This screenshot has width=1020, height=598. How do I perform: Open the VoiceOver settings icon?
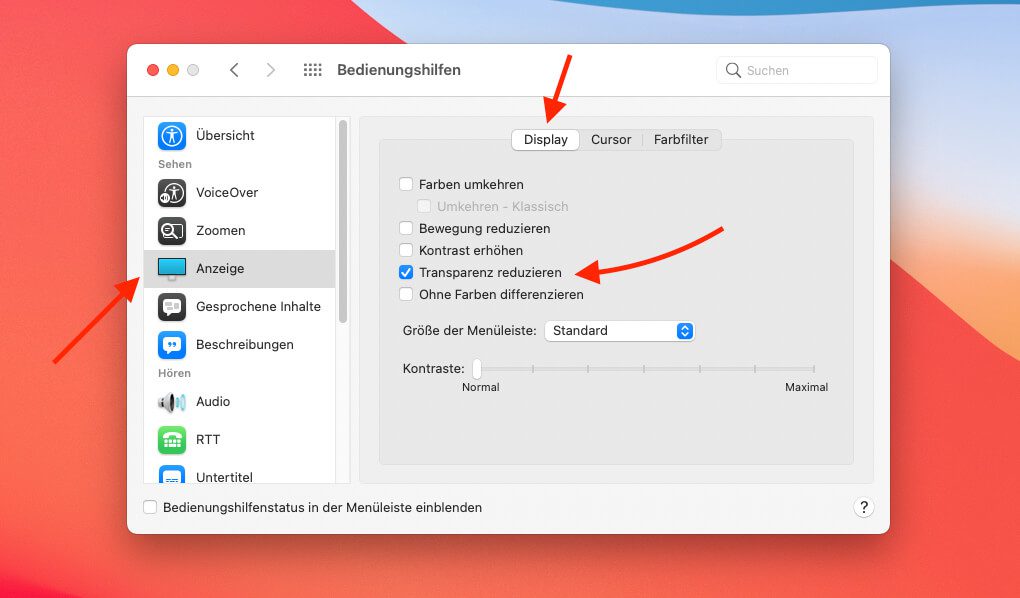pyautogui.click(x=172, y=193)
